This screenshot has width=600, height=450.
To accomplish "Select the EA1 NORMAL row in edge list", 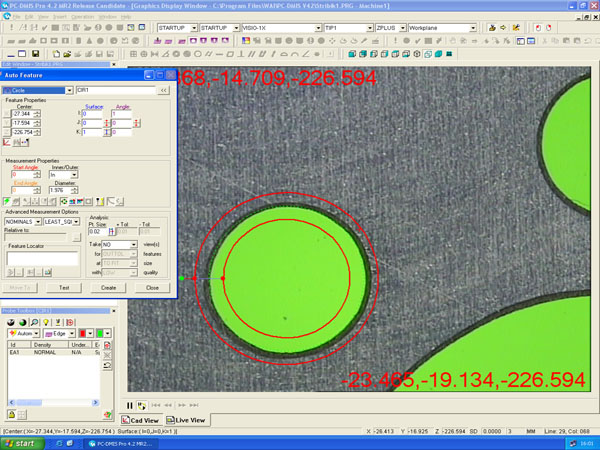I will 54,352.
